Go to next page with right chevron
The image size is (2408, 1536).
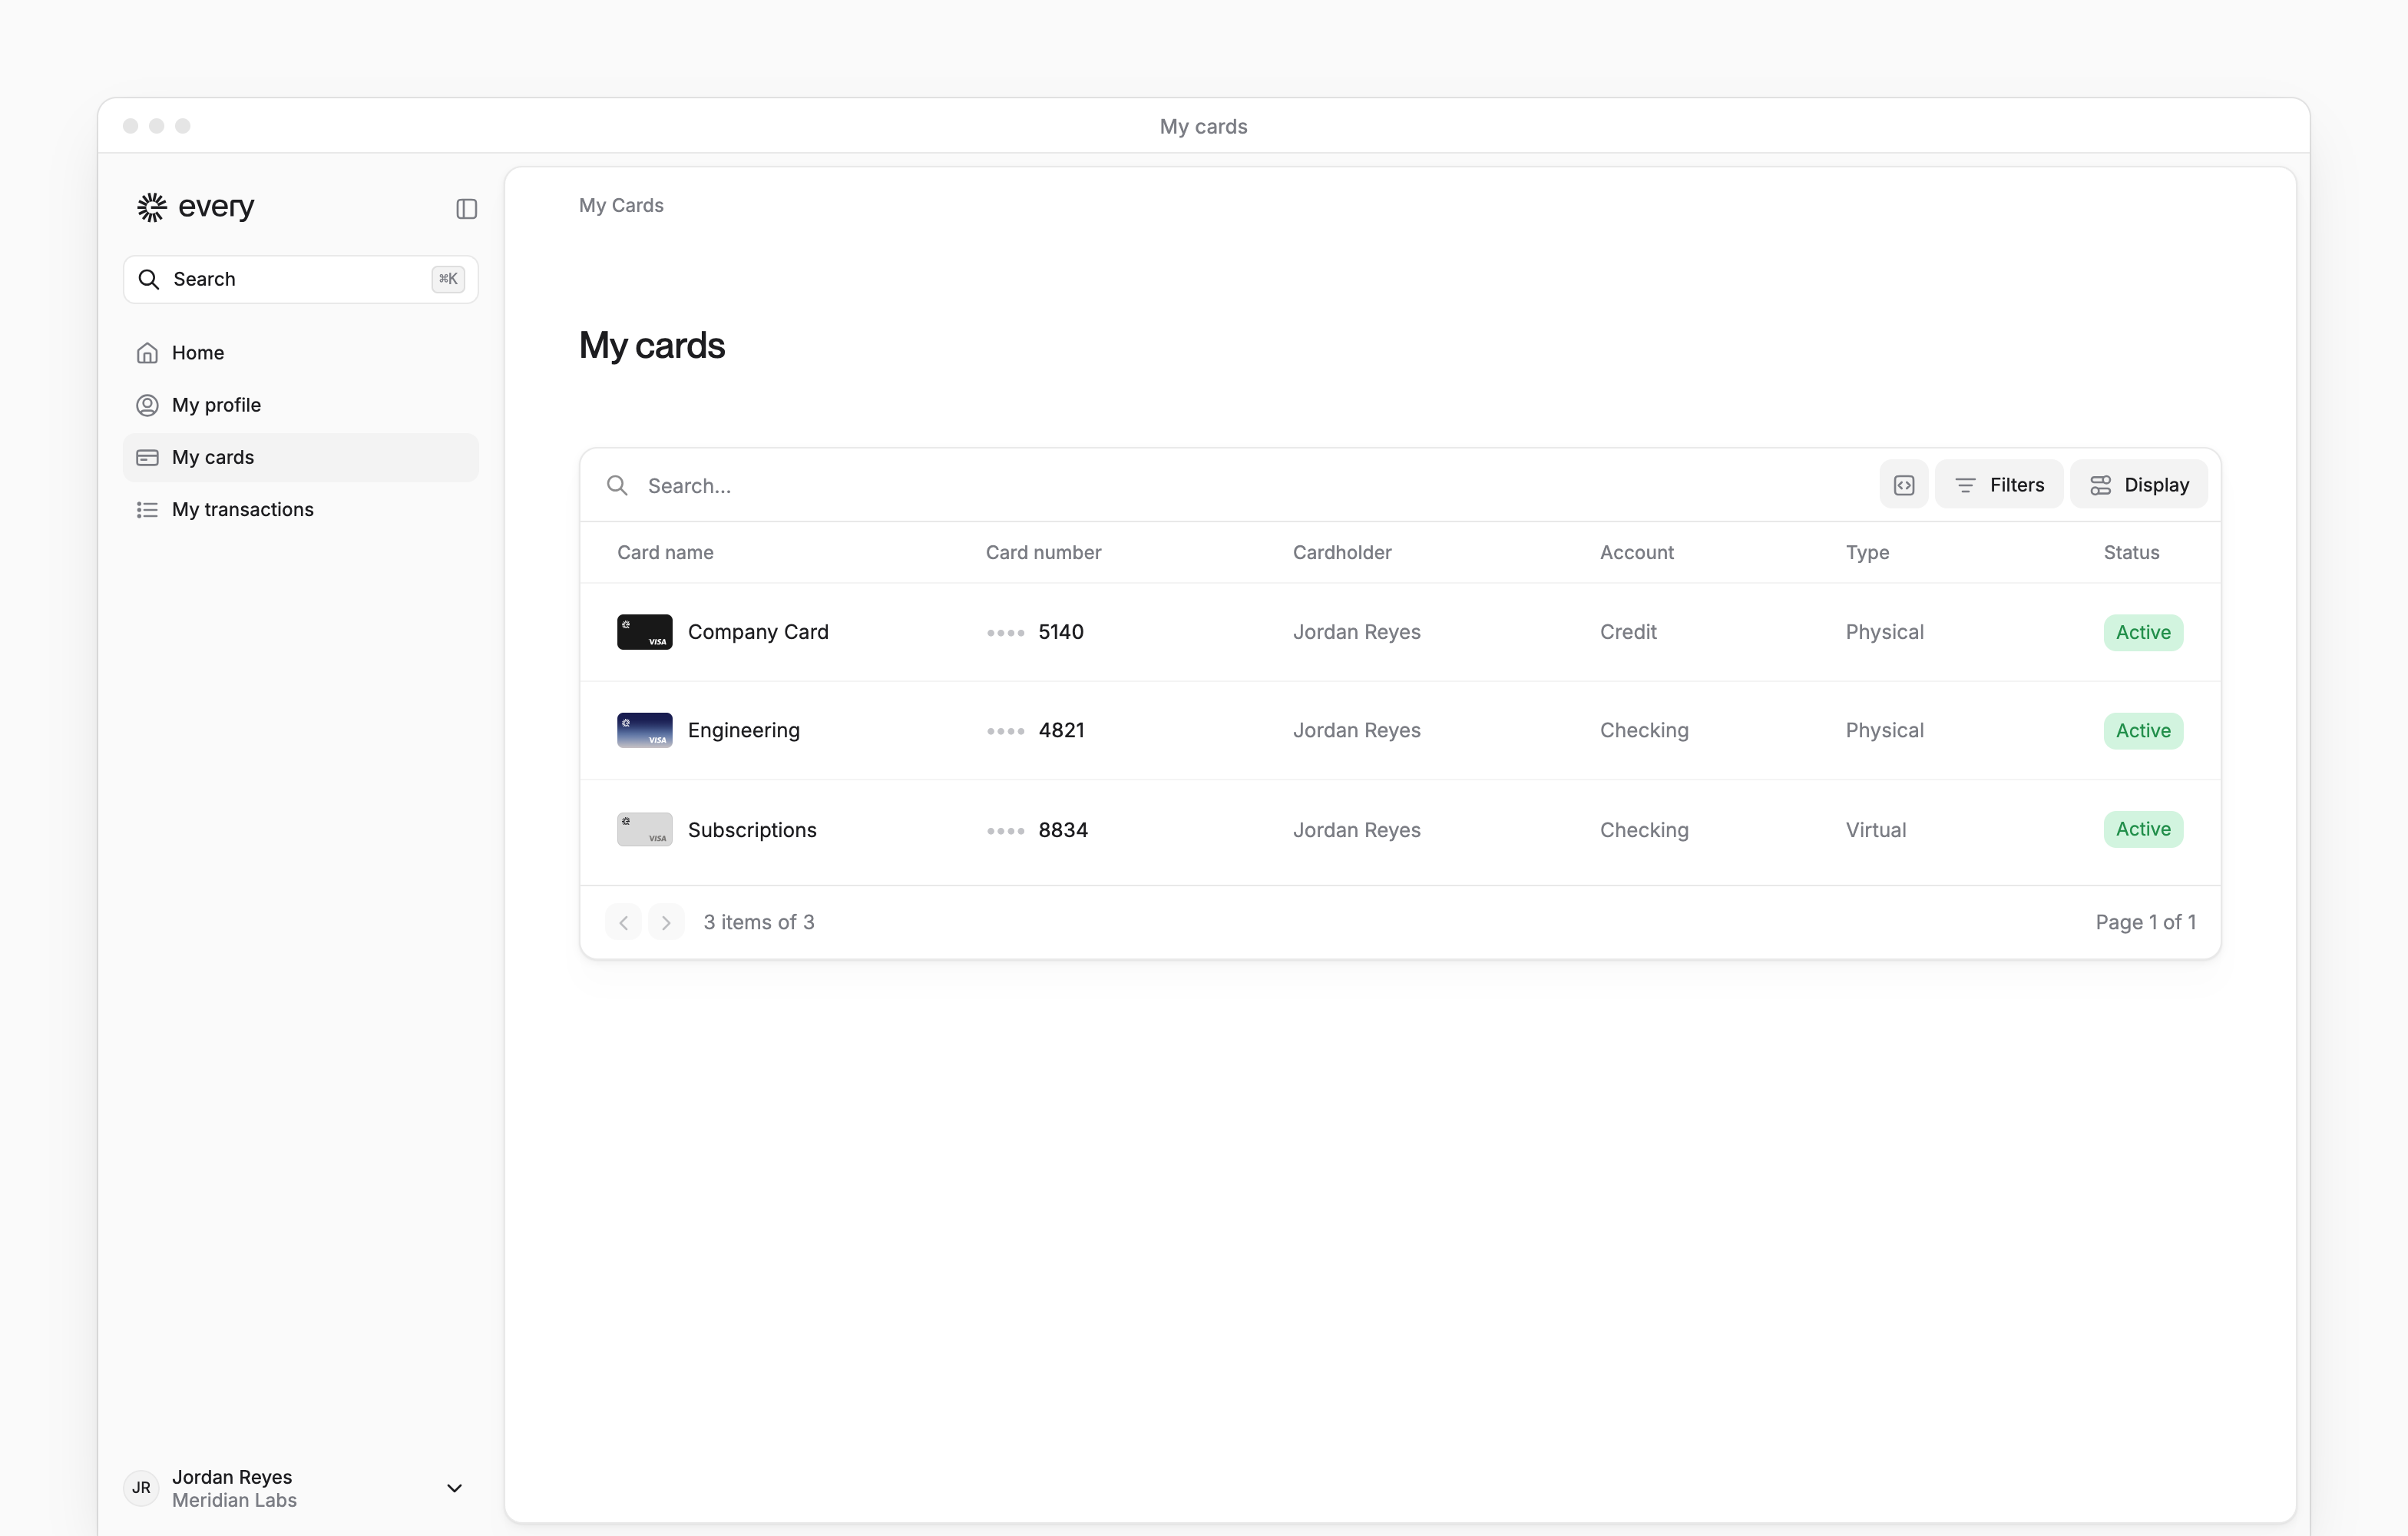666,922
